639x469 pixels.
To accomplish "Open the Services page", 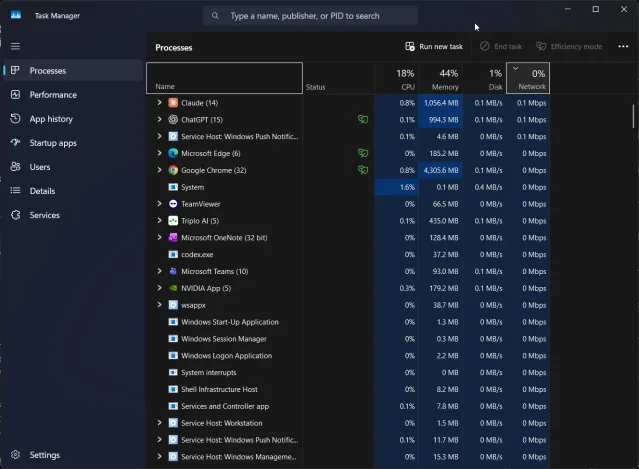I will 73,215.
